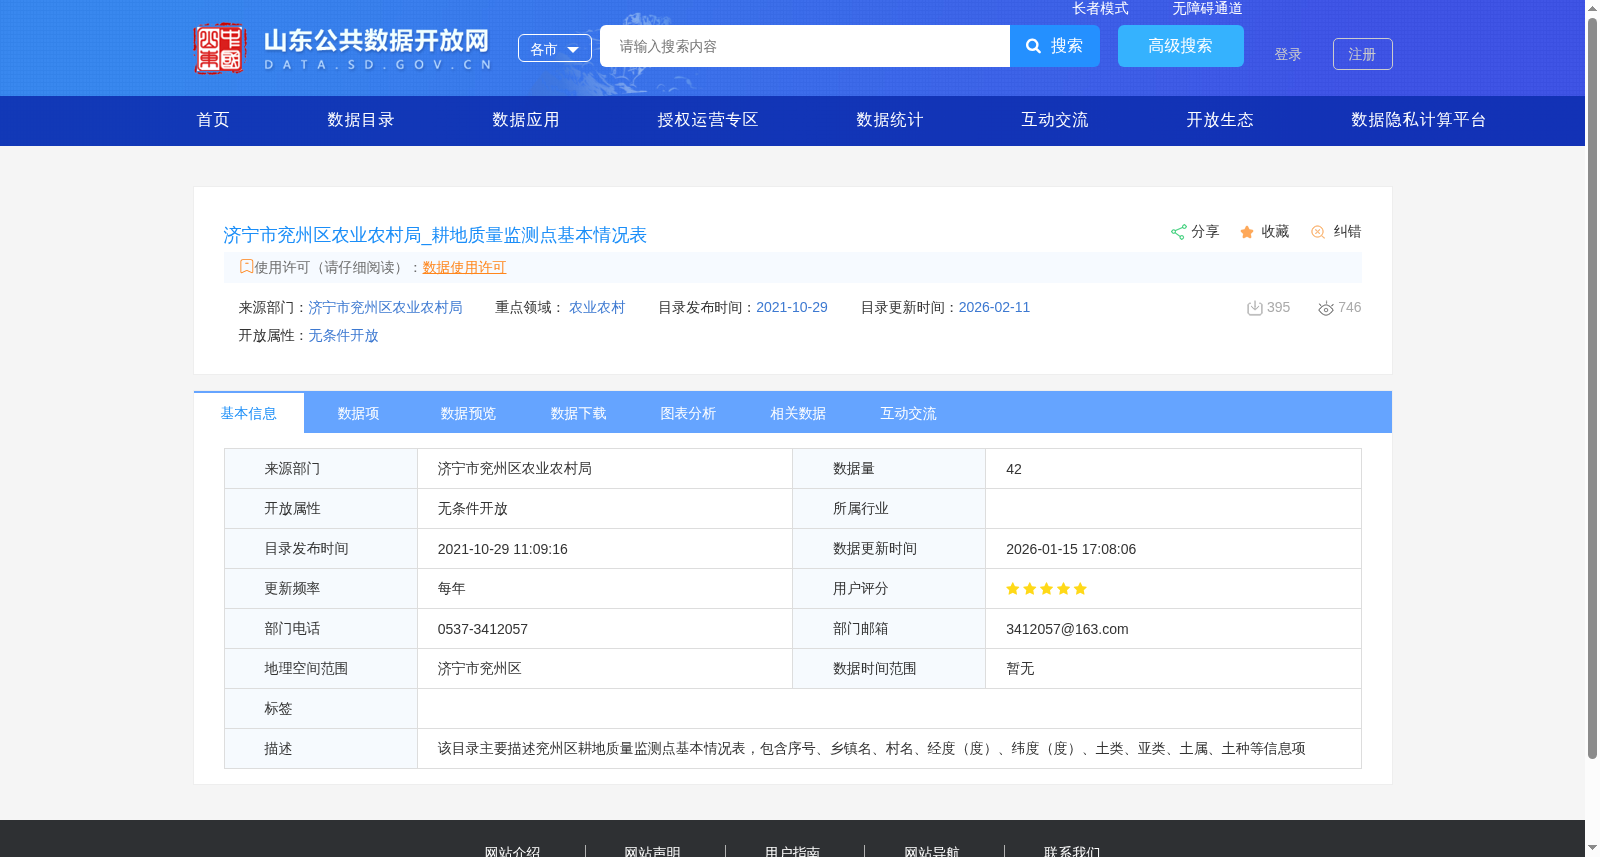Click geographic scope value 济宁市兖州区
The image size is (1600, 857).
coord(479,669)
